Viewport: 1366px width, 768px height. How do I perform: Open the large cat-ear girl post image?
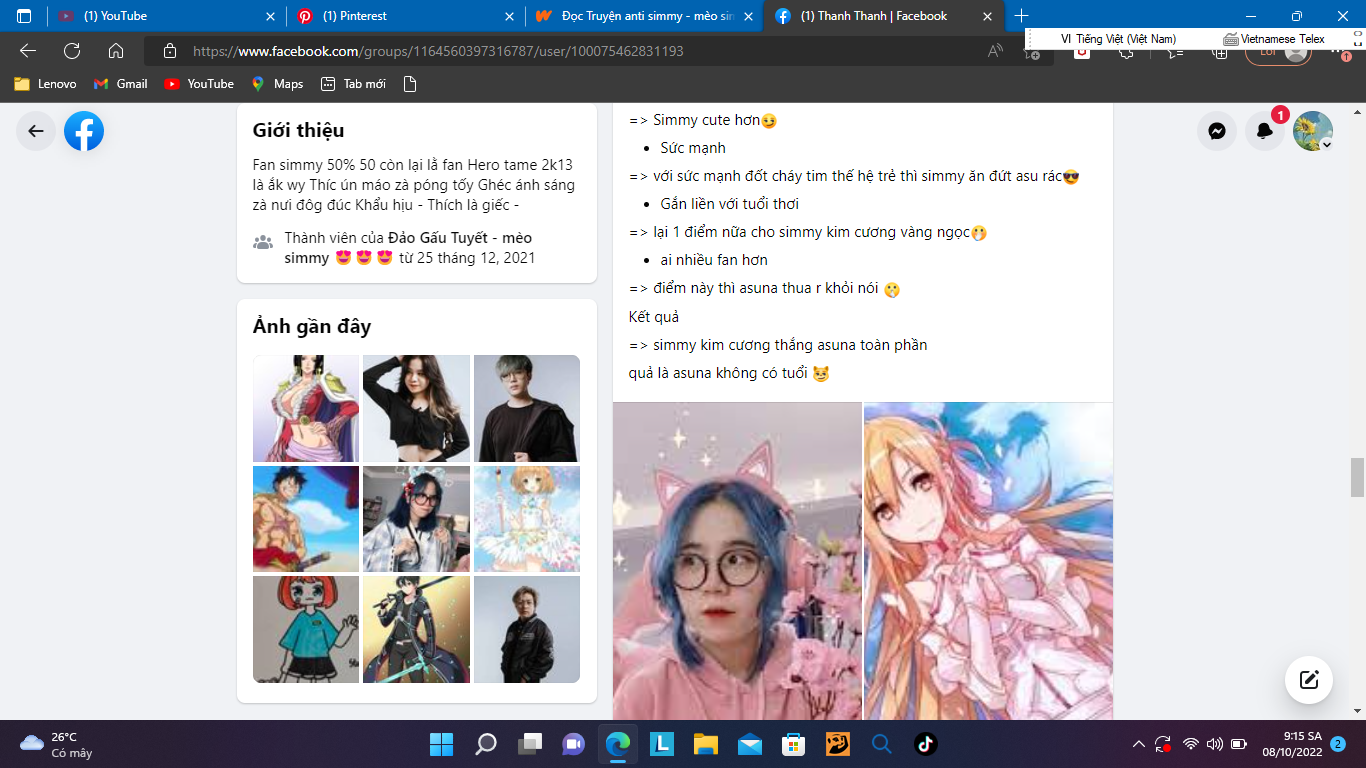(x=737, y=561)
